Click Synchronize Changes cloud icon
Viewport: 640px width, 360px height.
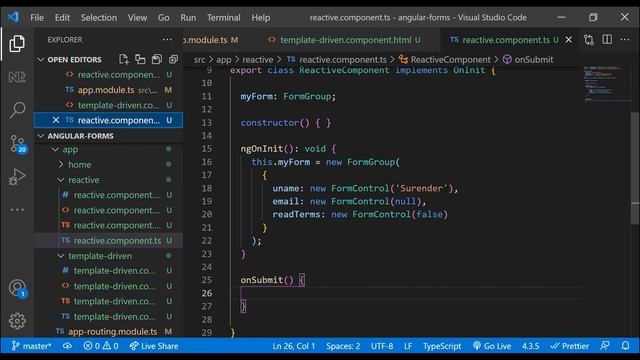[67, 346]
